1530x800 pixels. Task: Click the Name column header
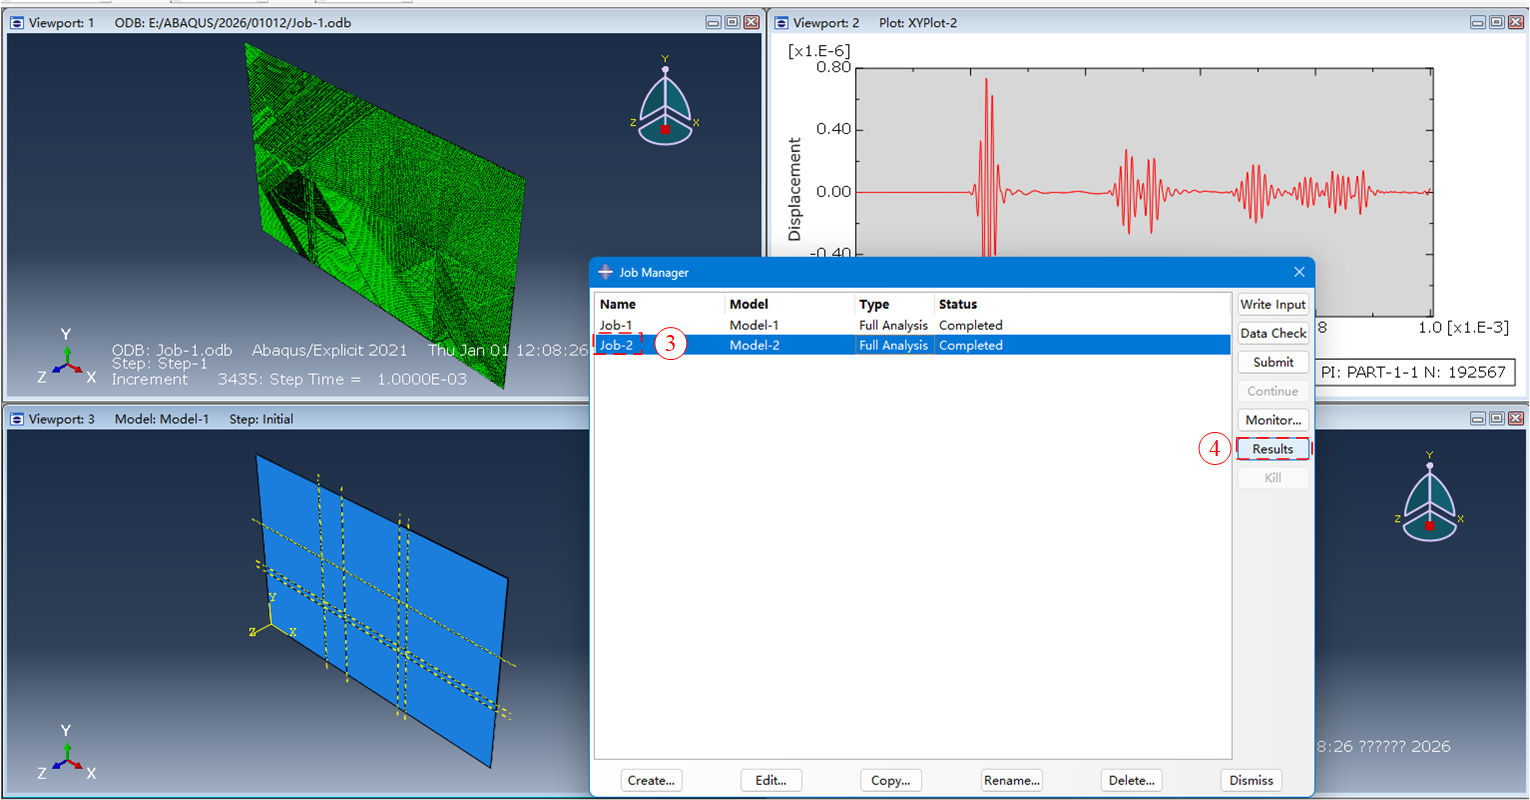click(x=660, y=304)
